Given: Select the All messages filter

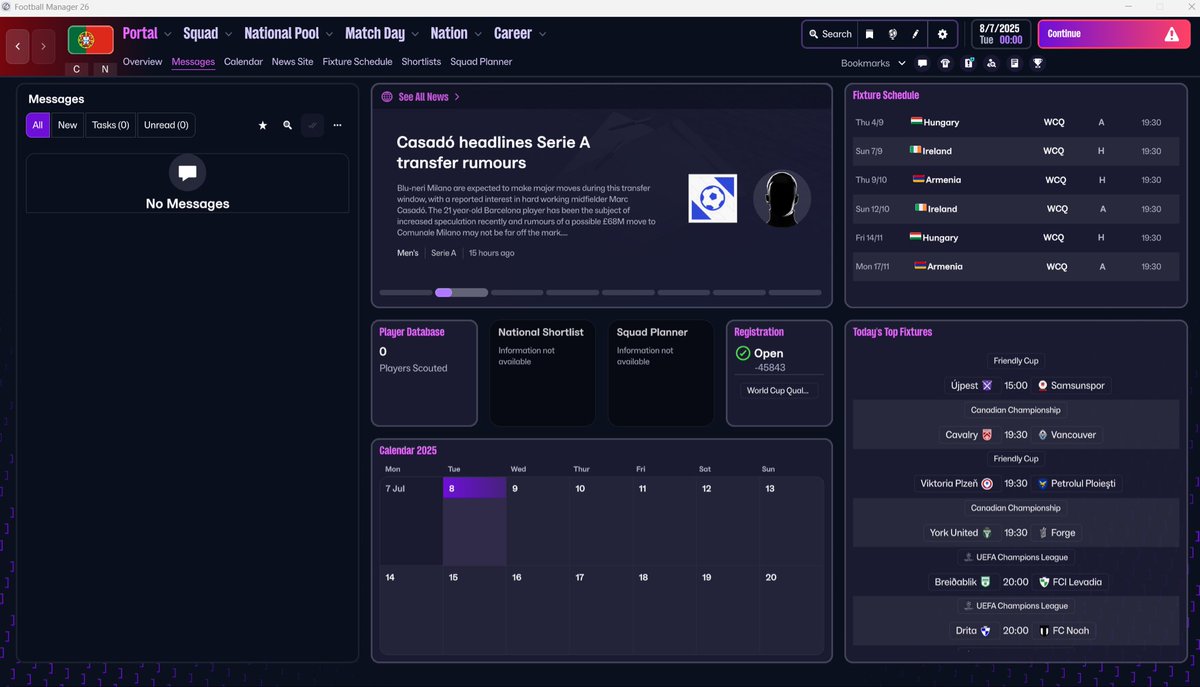Looking at the screenshot, I should (x=38, y=125).
